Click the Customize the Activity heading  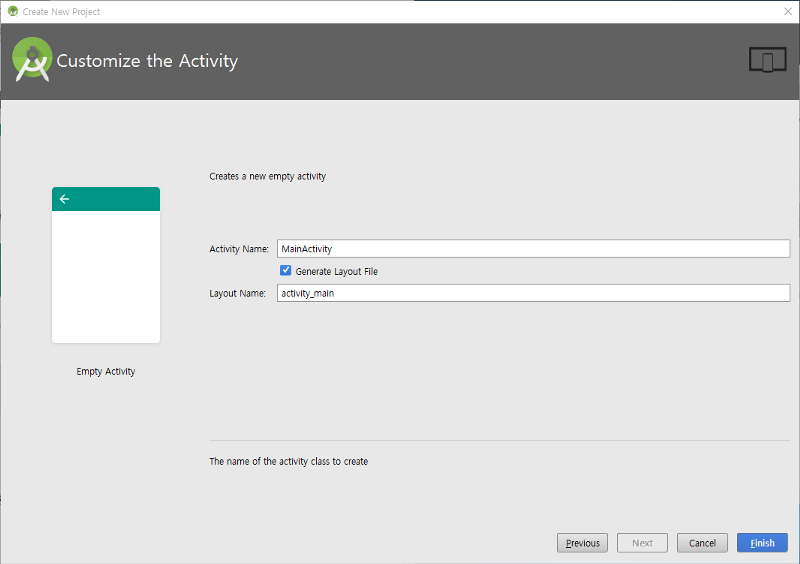point(147,61)
